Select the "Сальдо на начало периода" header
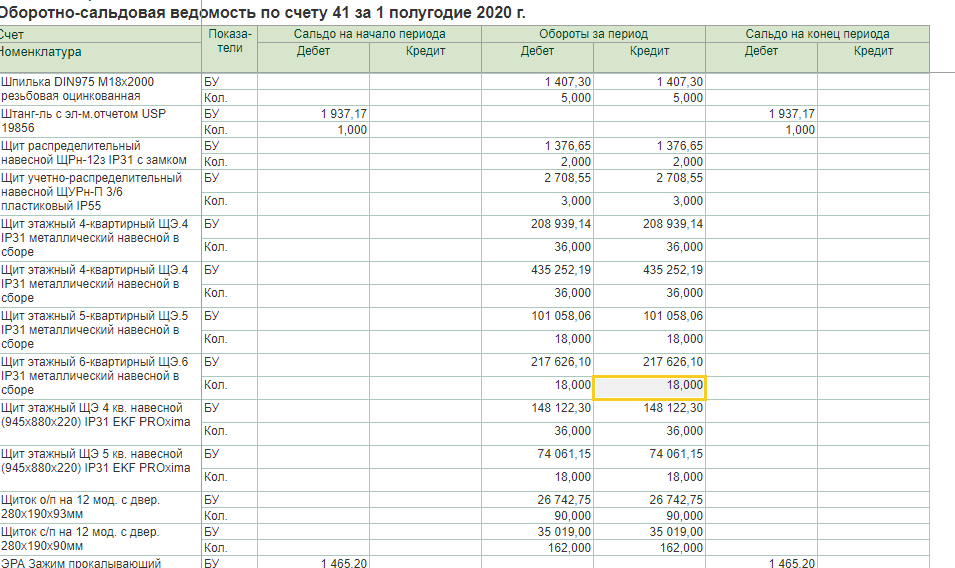The width and height of the screenshot is (955, 568). pyautogui.click(x=369, y=34)
